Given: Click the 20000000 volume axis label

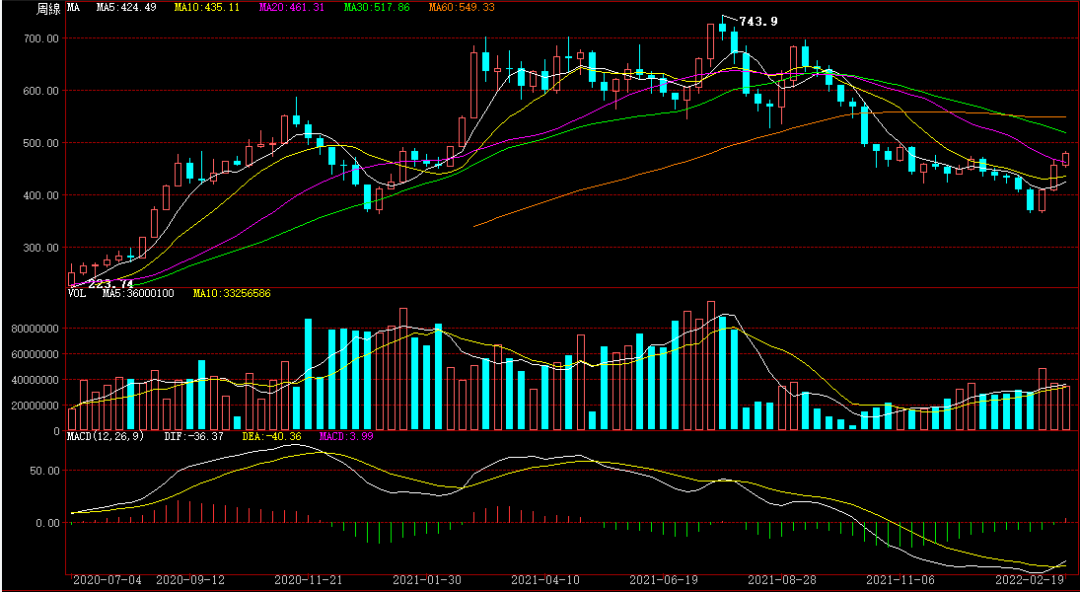Looking at the screenshot, I should click(37, 405).
